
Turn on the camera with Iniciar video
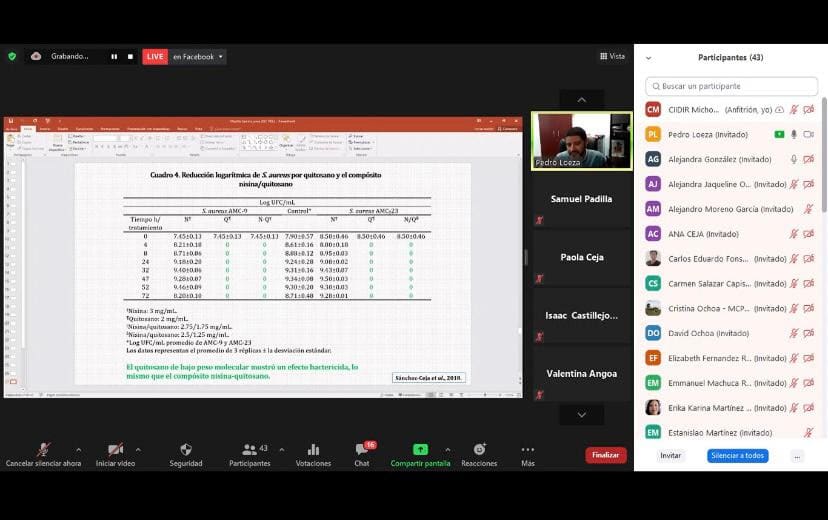point(115,450)
